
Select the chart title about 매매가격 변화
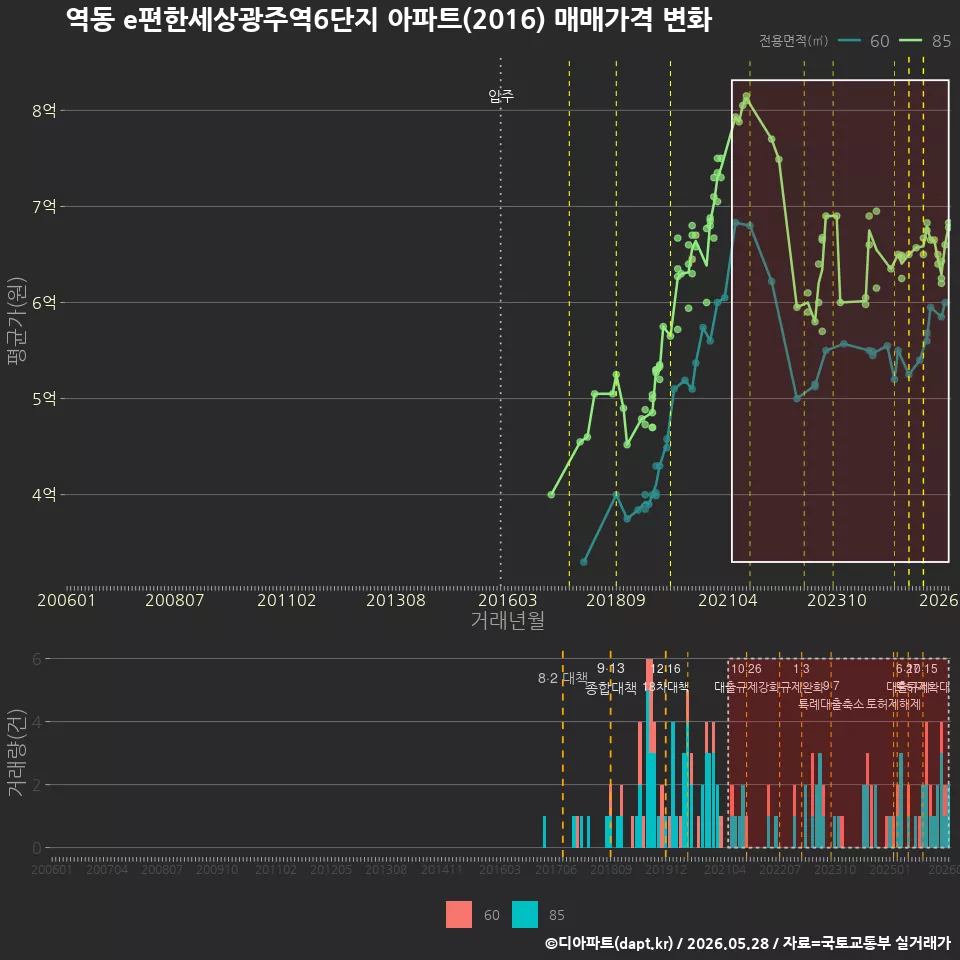click(x=389, y=20)
